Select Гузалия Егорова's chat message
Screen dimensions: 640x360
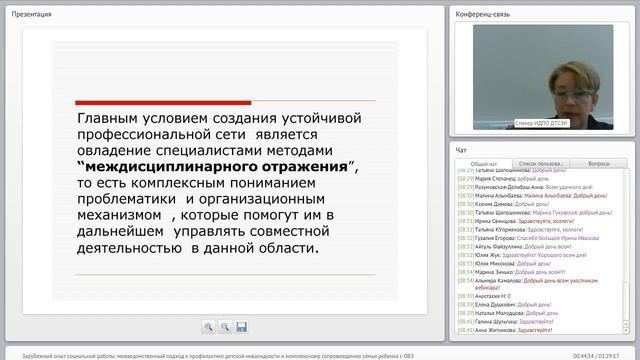528,238
